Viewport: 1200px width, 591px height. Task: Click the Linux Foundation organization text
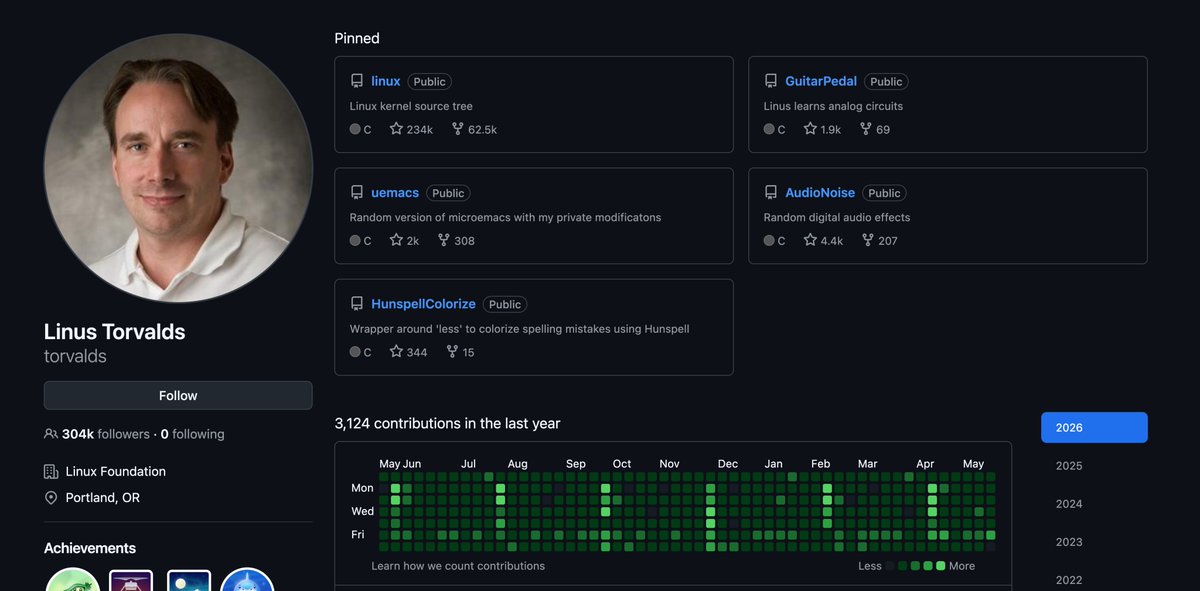(116, 471)
